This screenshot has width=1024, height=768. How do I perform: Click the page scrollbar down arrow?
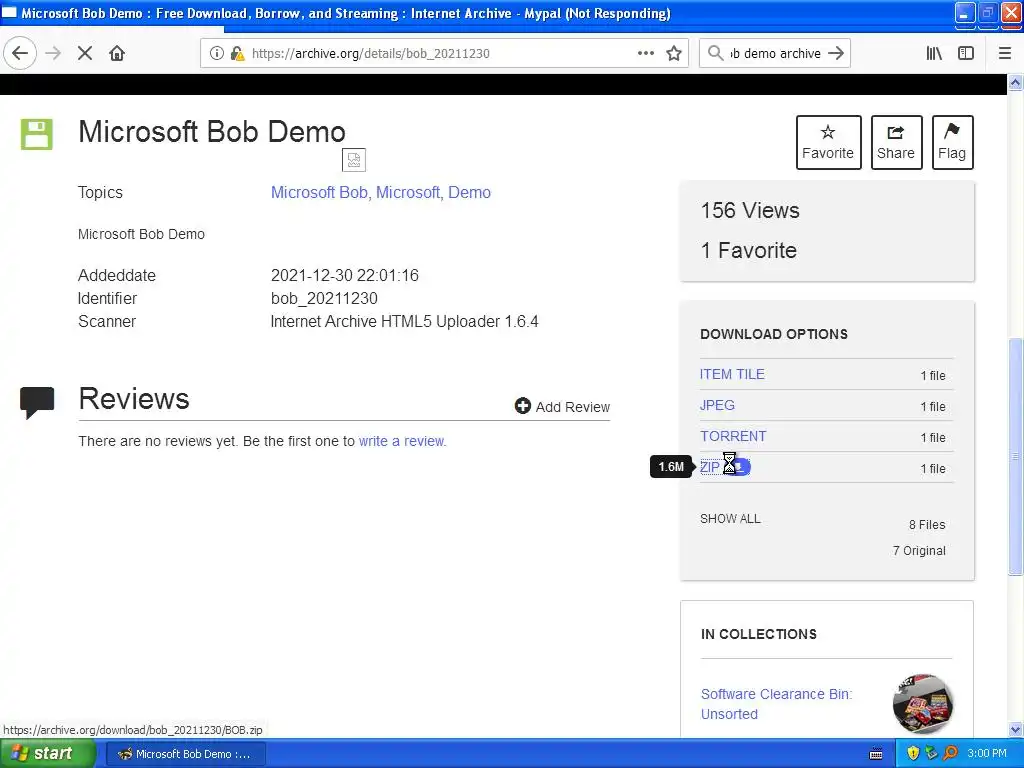(1016, 729)
